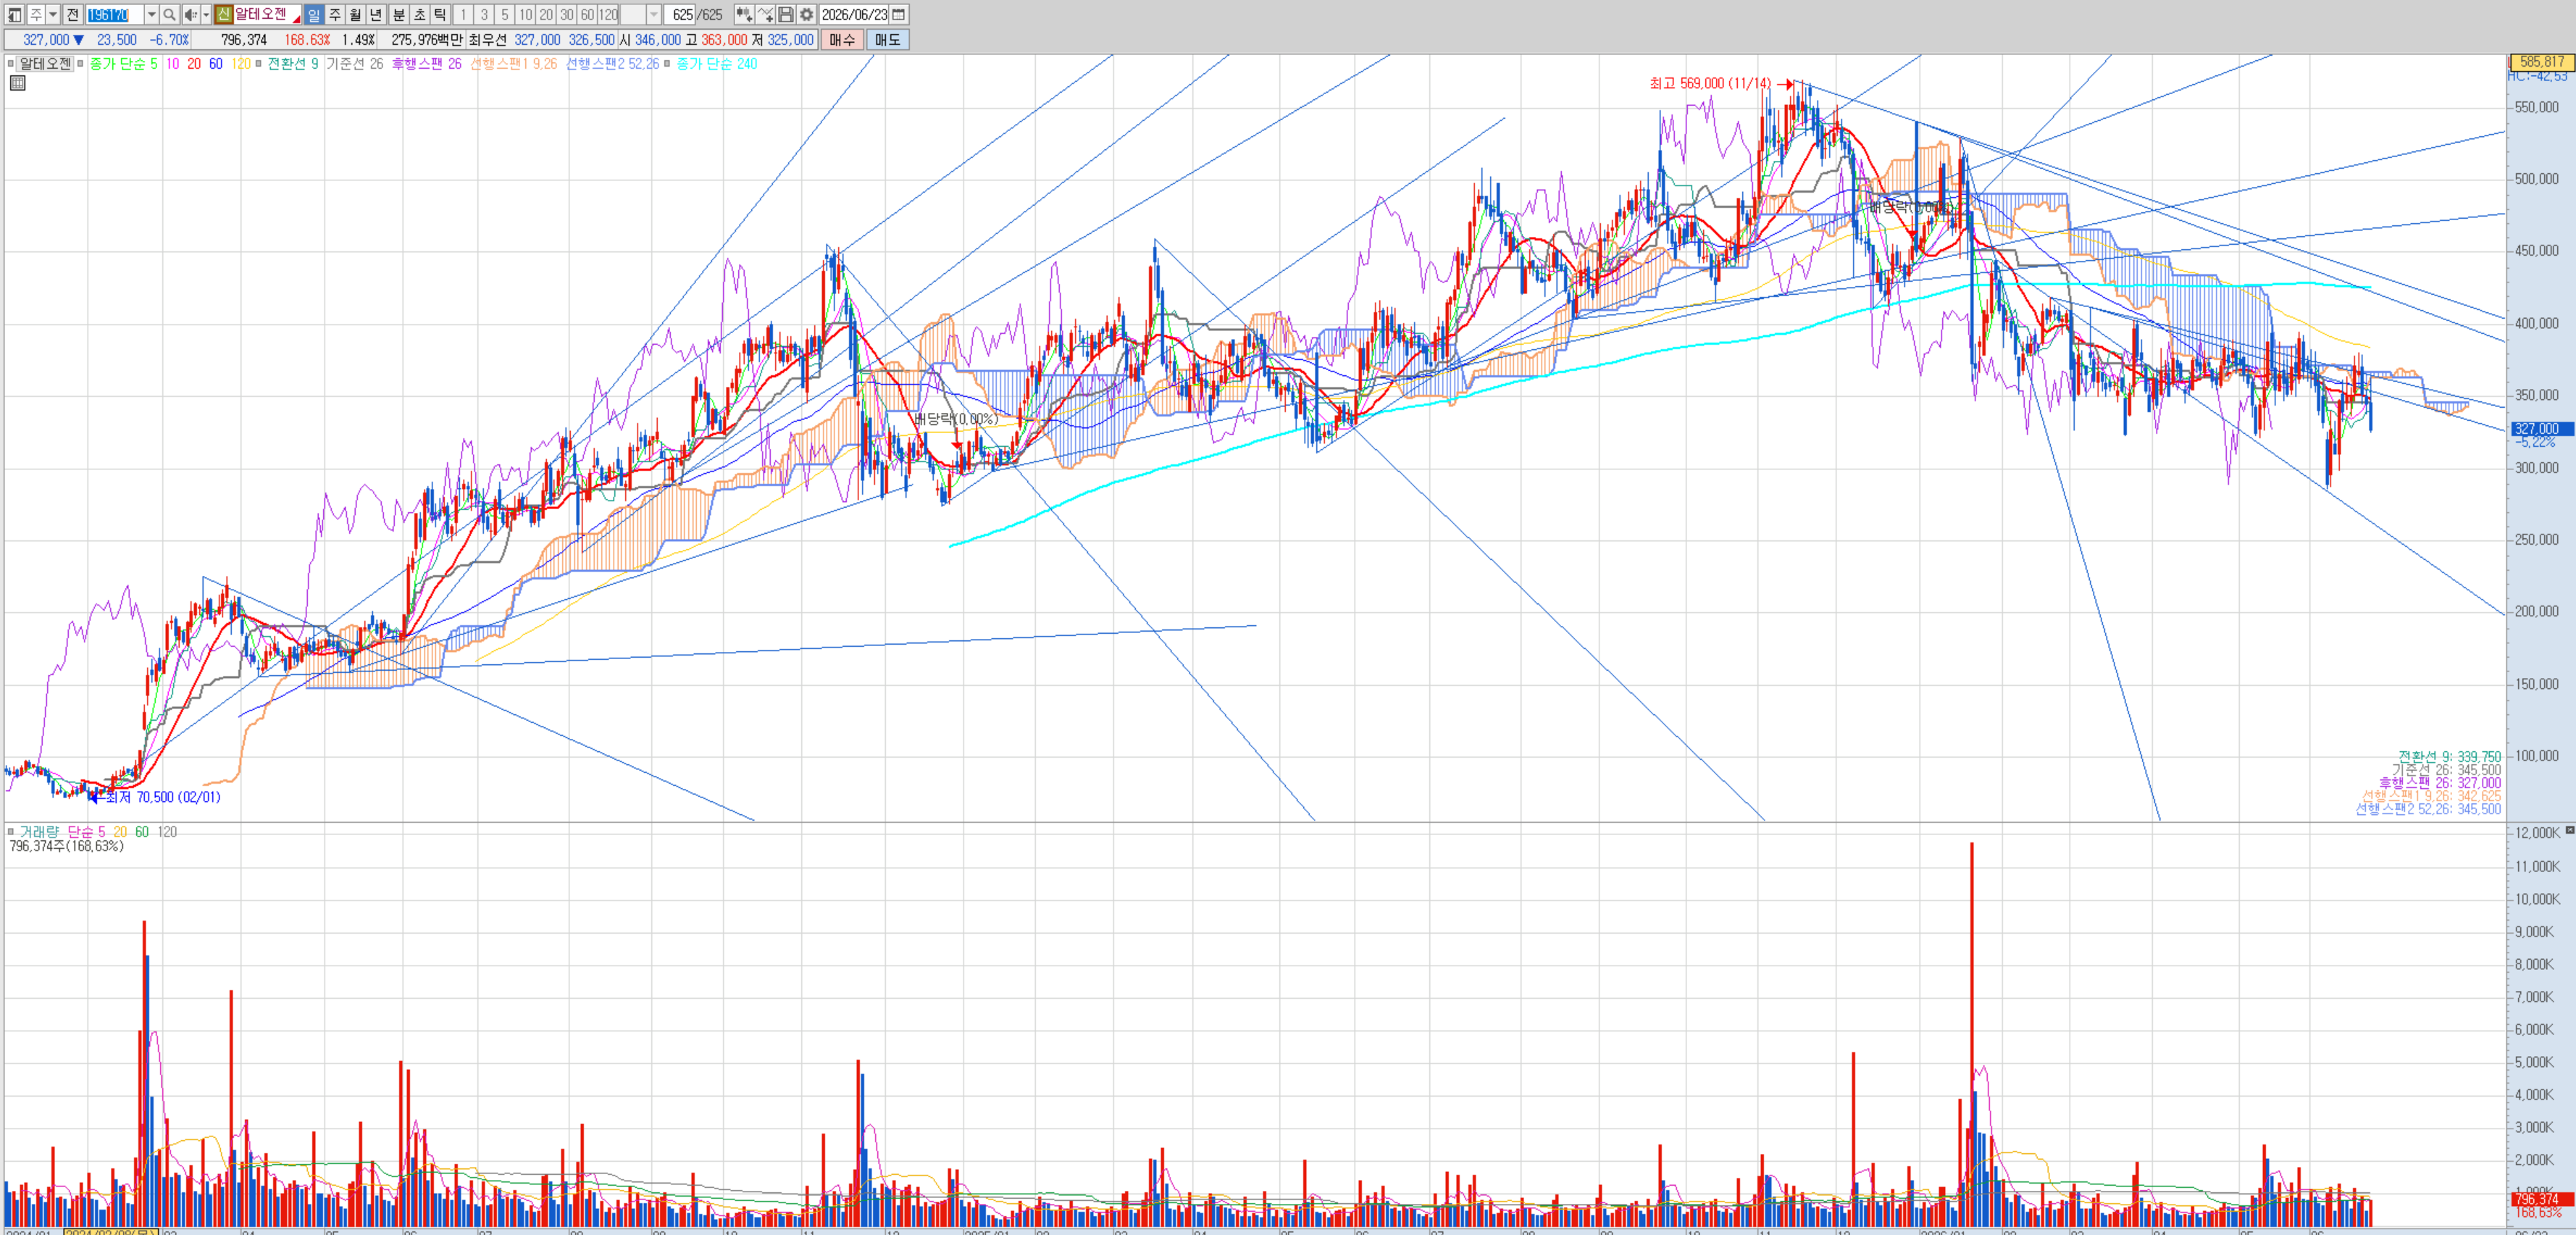Click the 선행스팬1 9,26 indicator legend

514,63
